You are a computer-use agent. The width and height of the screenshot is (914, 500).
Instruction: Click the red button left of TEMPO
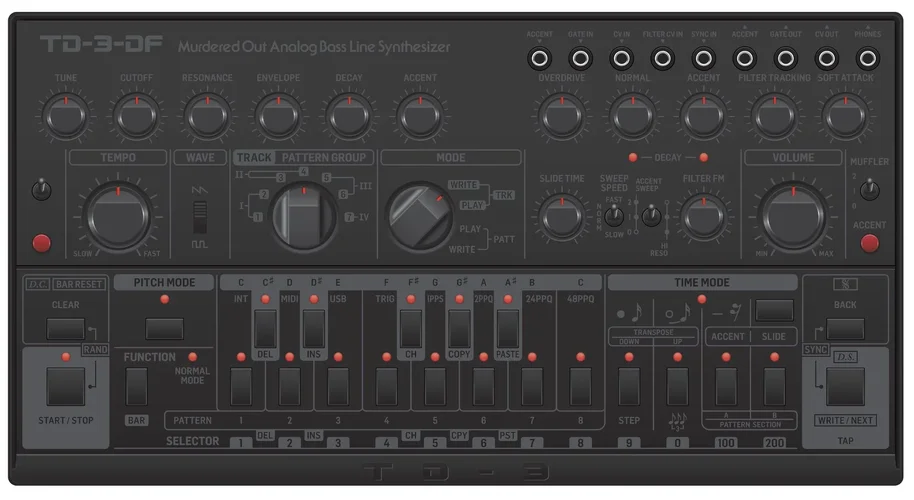pos(41,243)
